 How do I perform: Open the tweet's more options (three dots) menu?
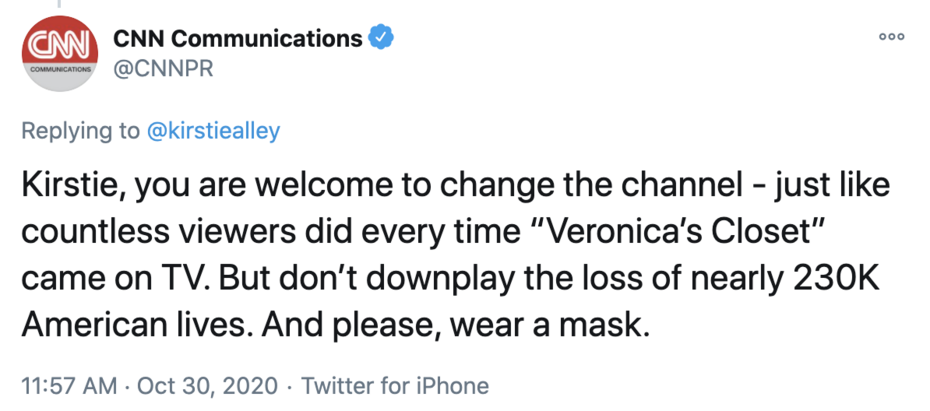(891, 36)
